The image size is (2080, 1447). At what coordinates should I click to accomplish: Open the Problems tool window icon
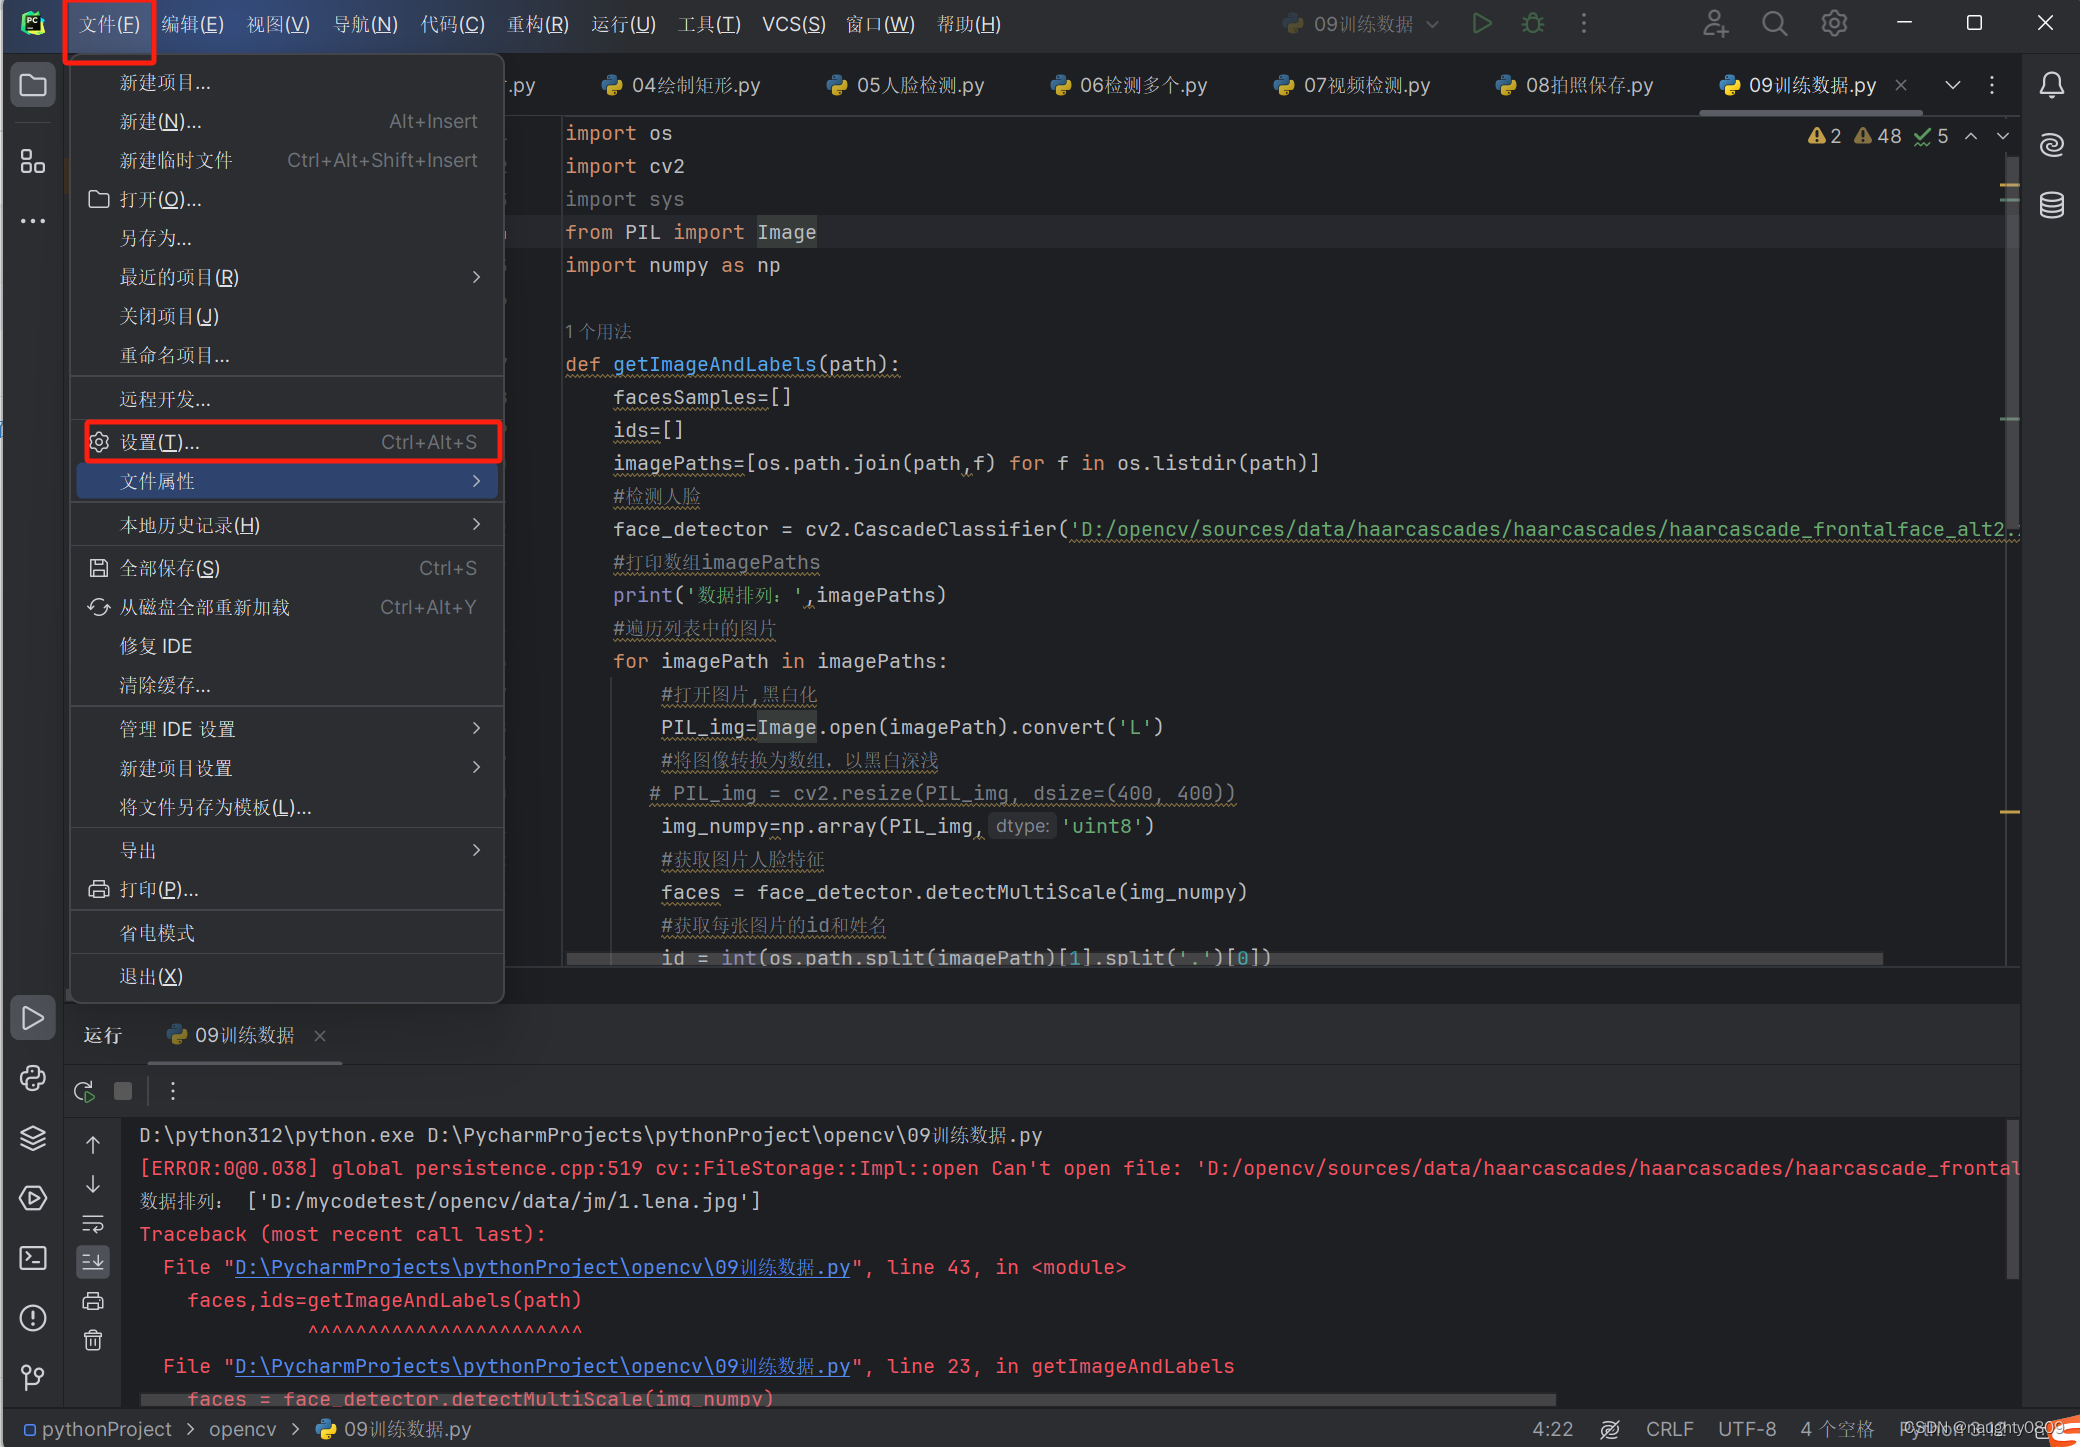tap(32, 1318)
